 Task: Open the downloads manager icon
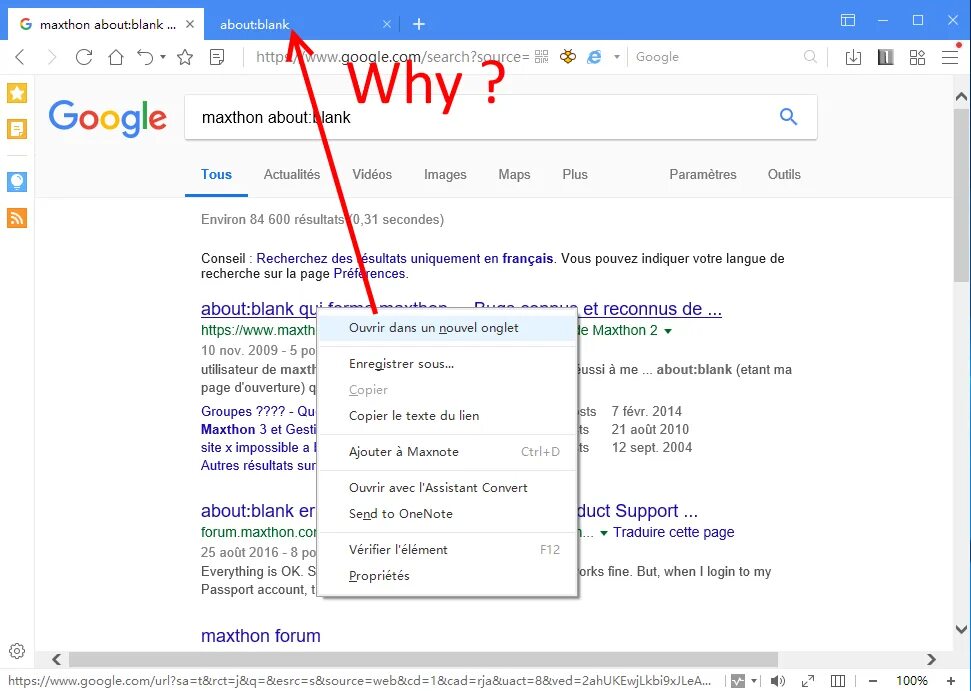(x=853, y=58)
